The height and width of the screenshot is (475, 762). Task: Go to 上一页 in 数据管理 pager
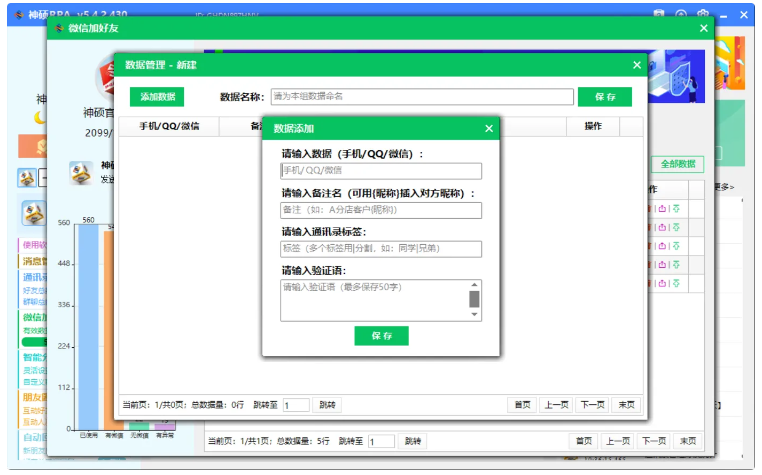[x=556, y=405]
